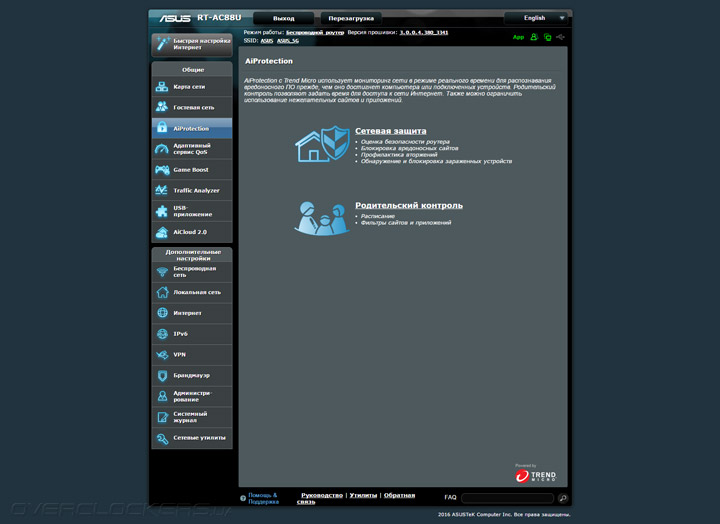Click the Выход logout button

click(283, 18)
